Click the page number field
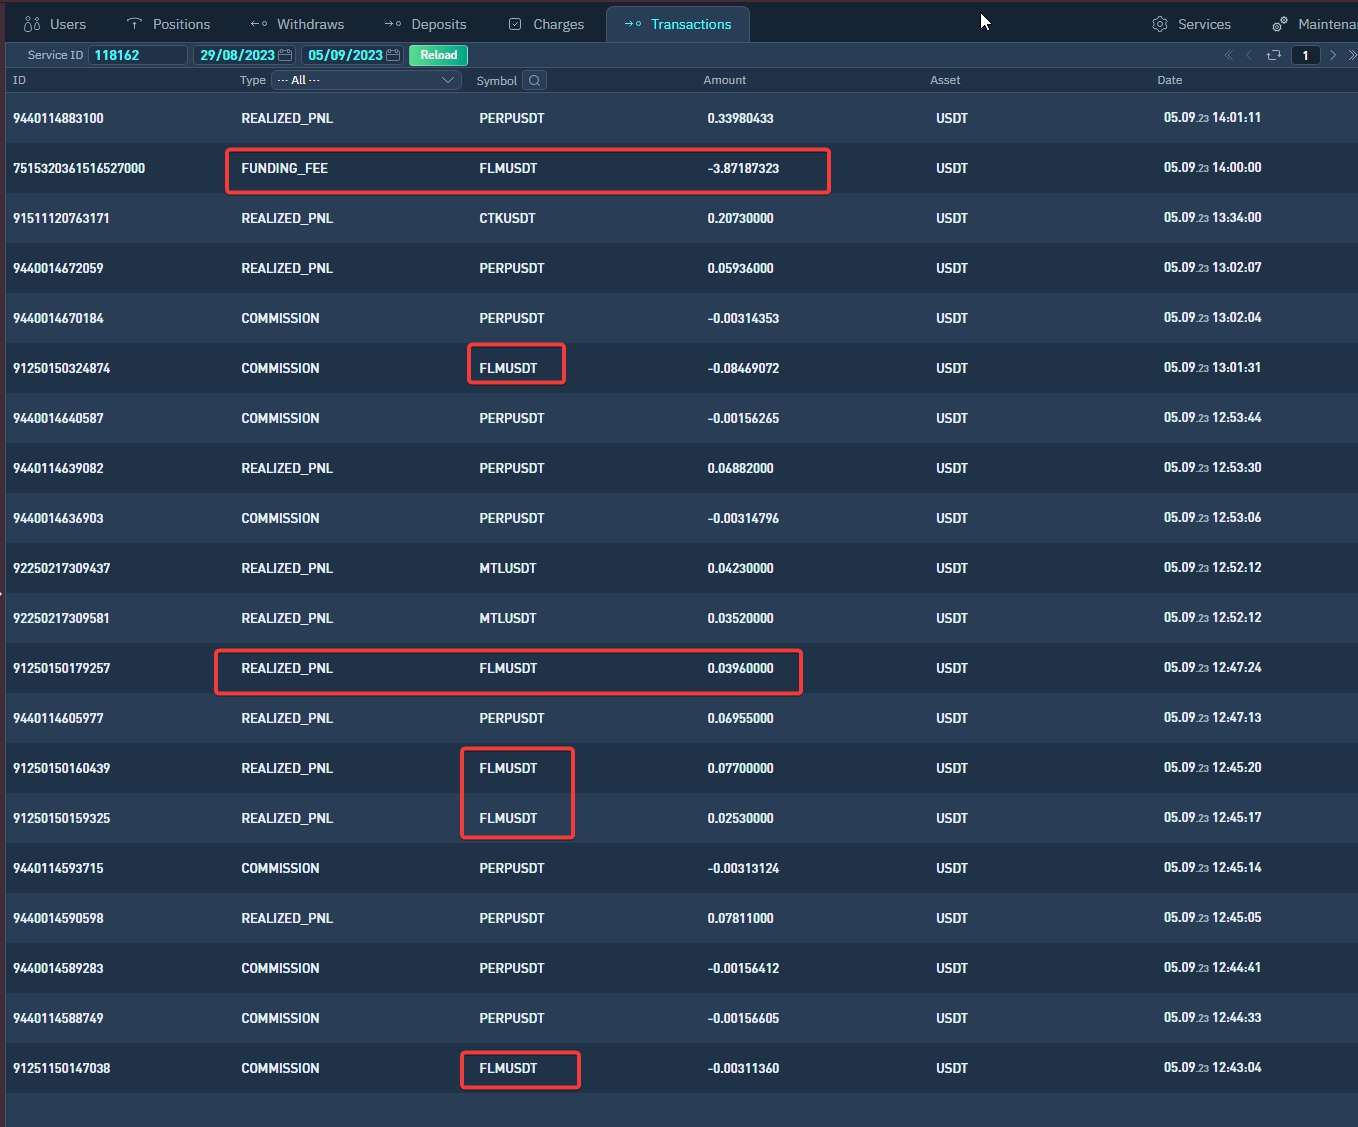This screenshot has height=1127, width=1358. (1305, 55)
